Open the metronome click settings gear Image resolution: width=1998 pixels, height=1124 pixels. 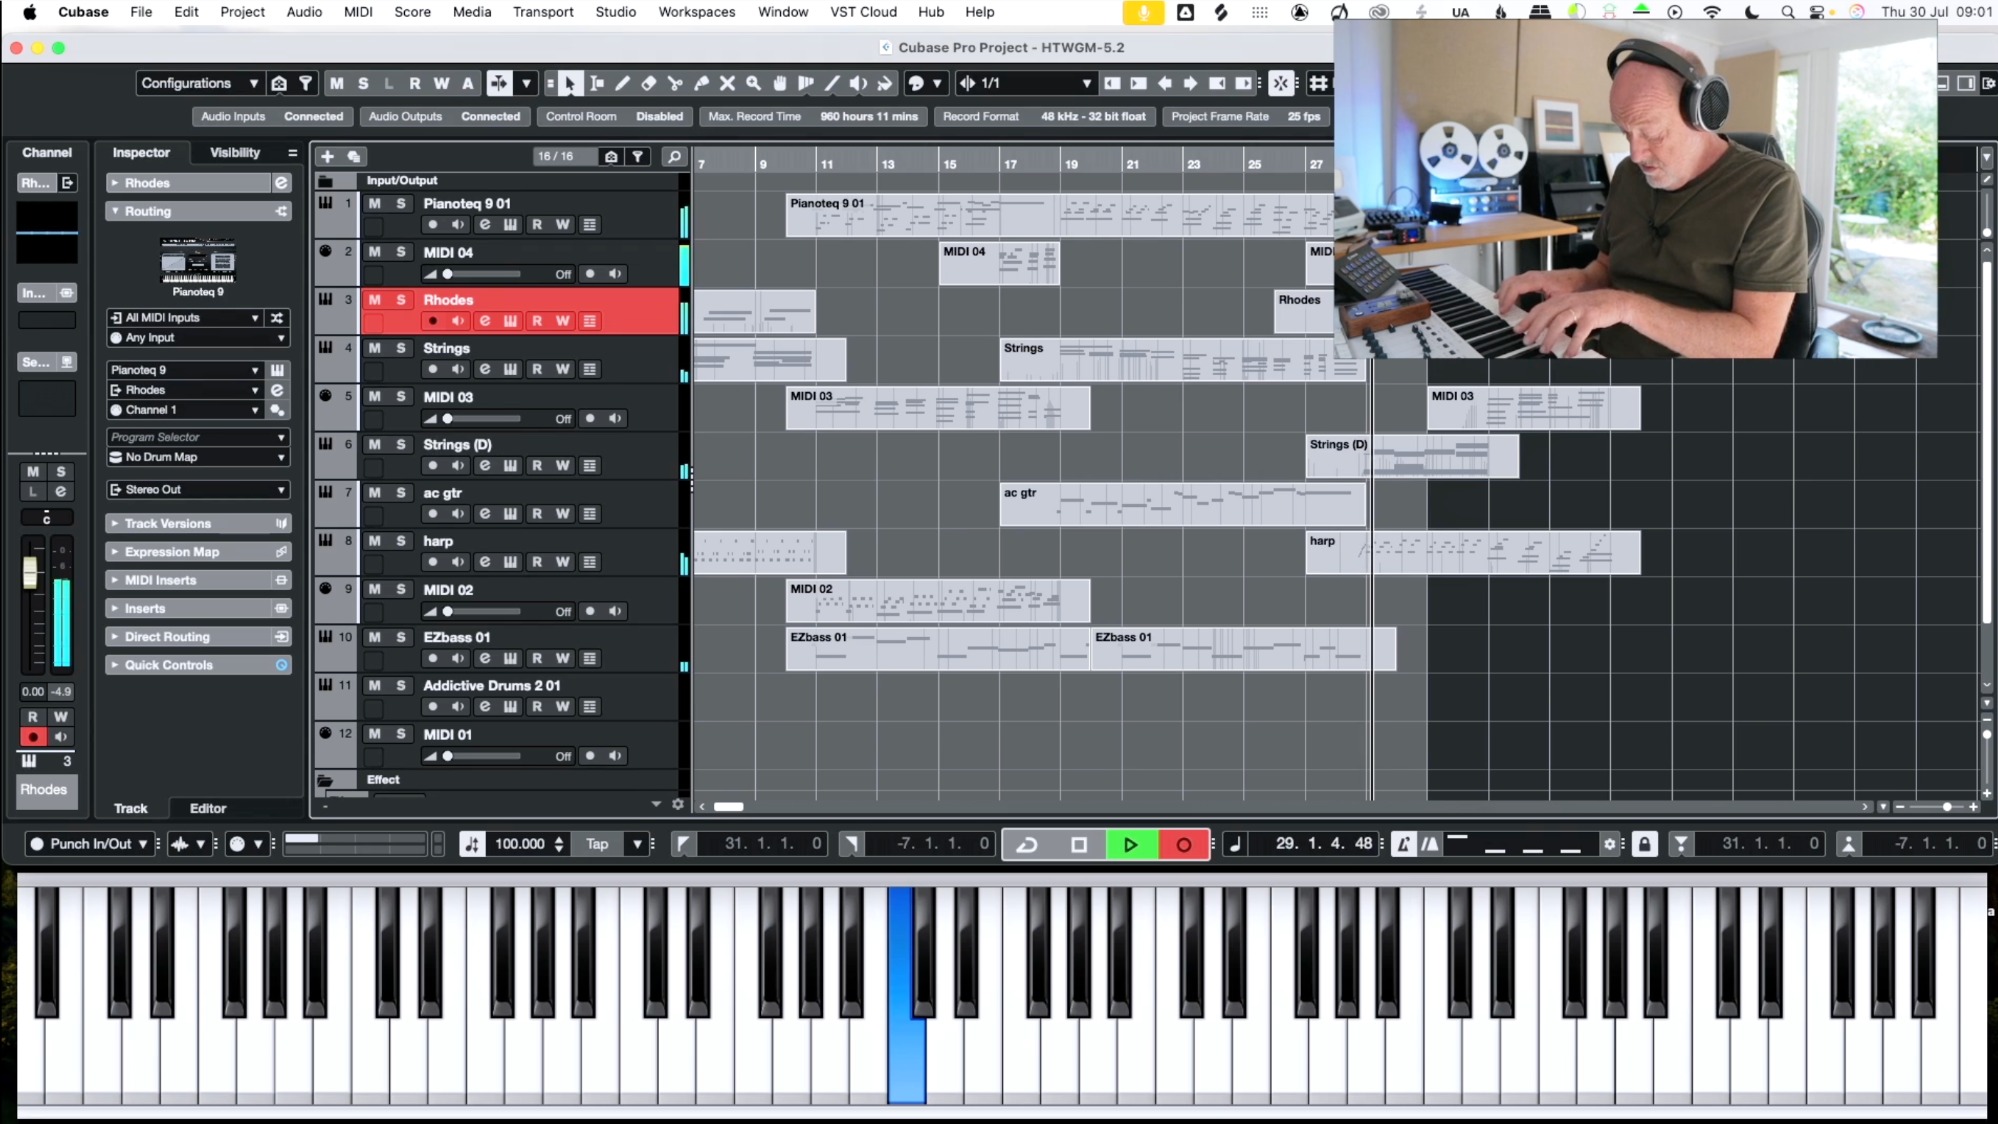[x=1609, y=845]
